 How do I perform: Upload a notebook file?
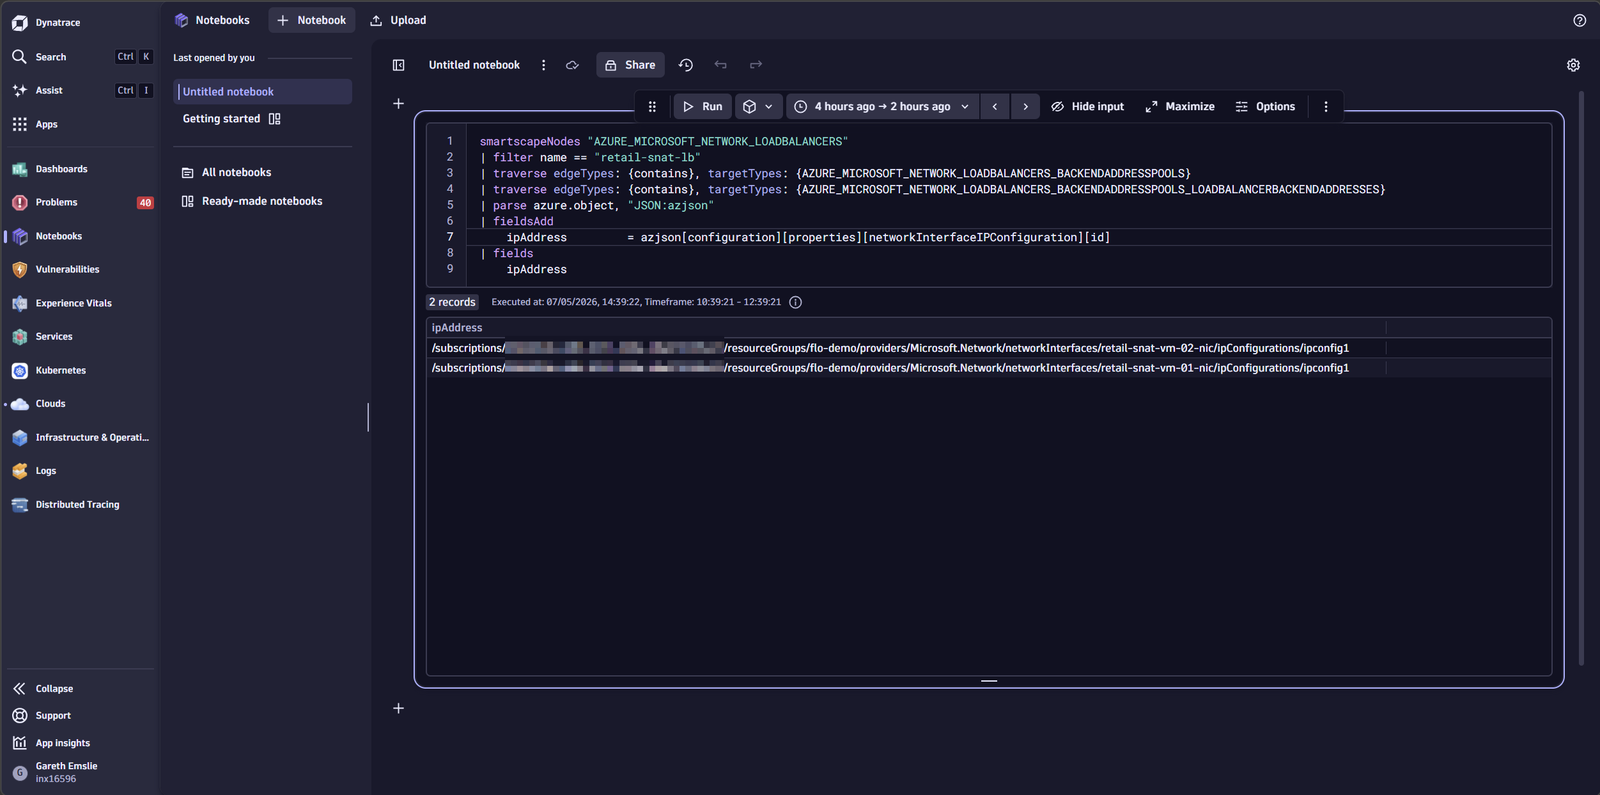[x=398, y=20]
